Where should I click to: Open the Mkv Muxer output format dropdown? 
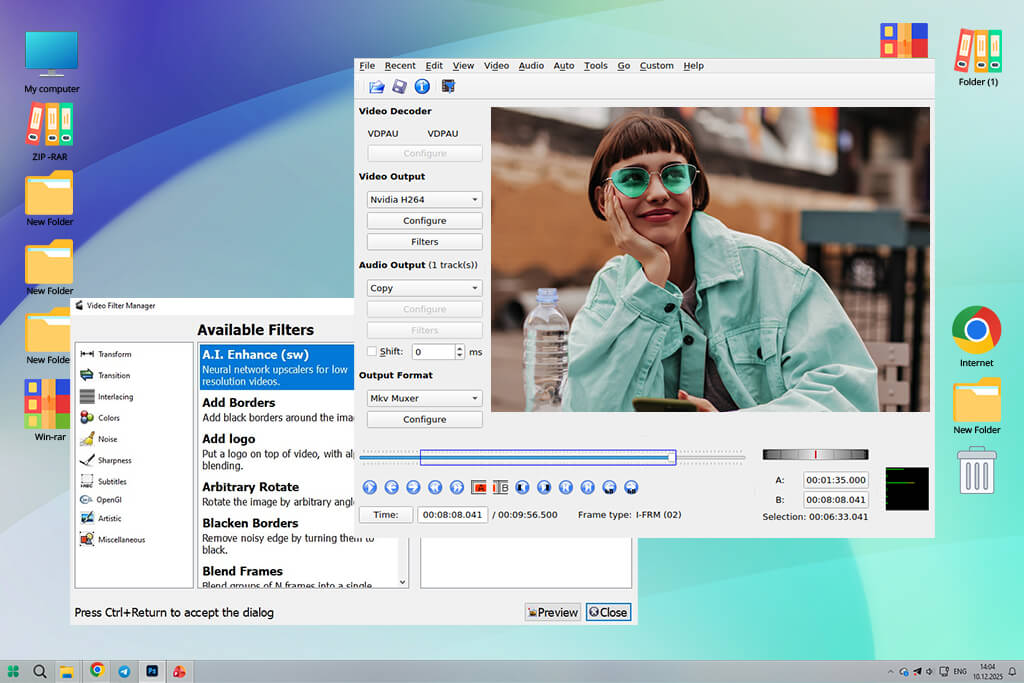click(424, 398)
